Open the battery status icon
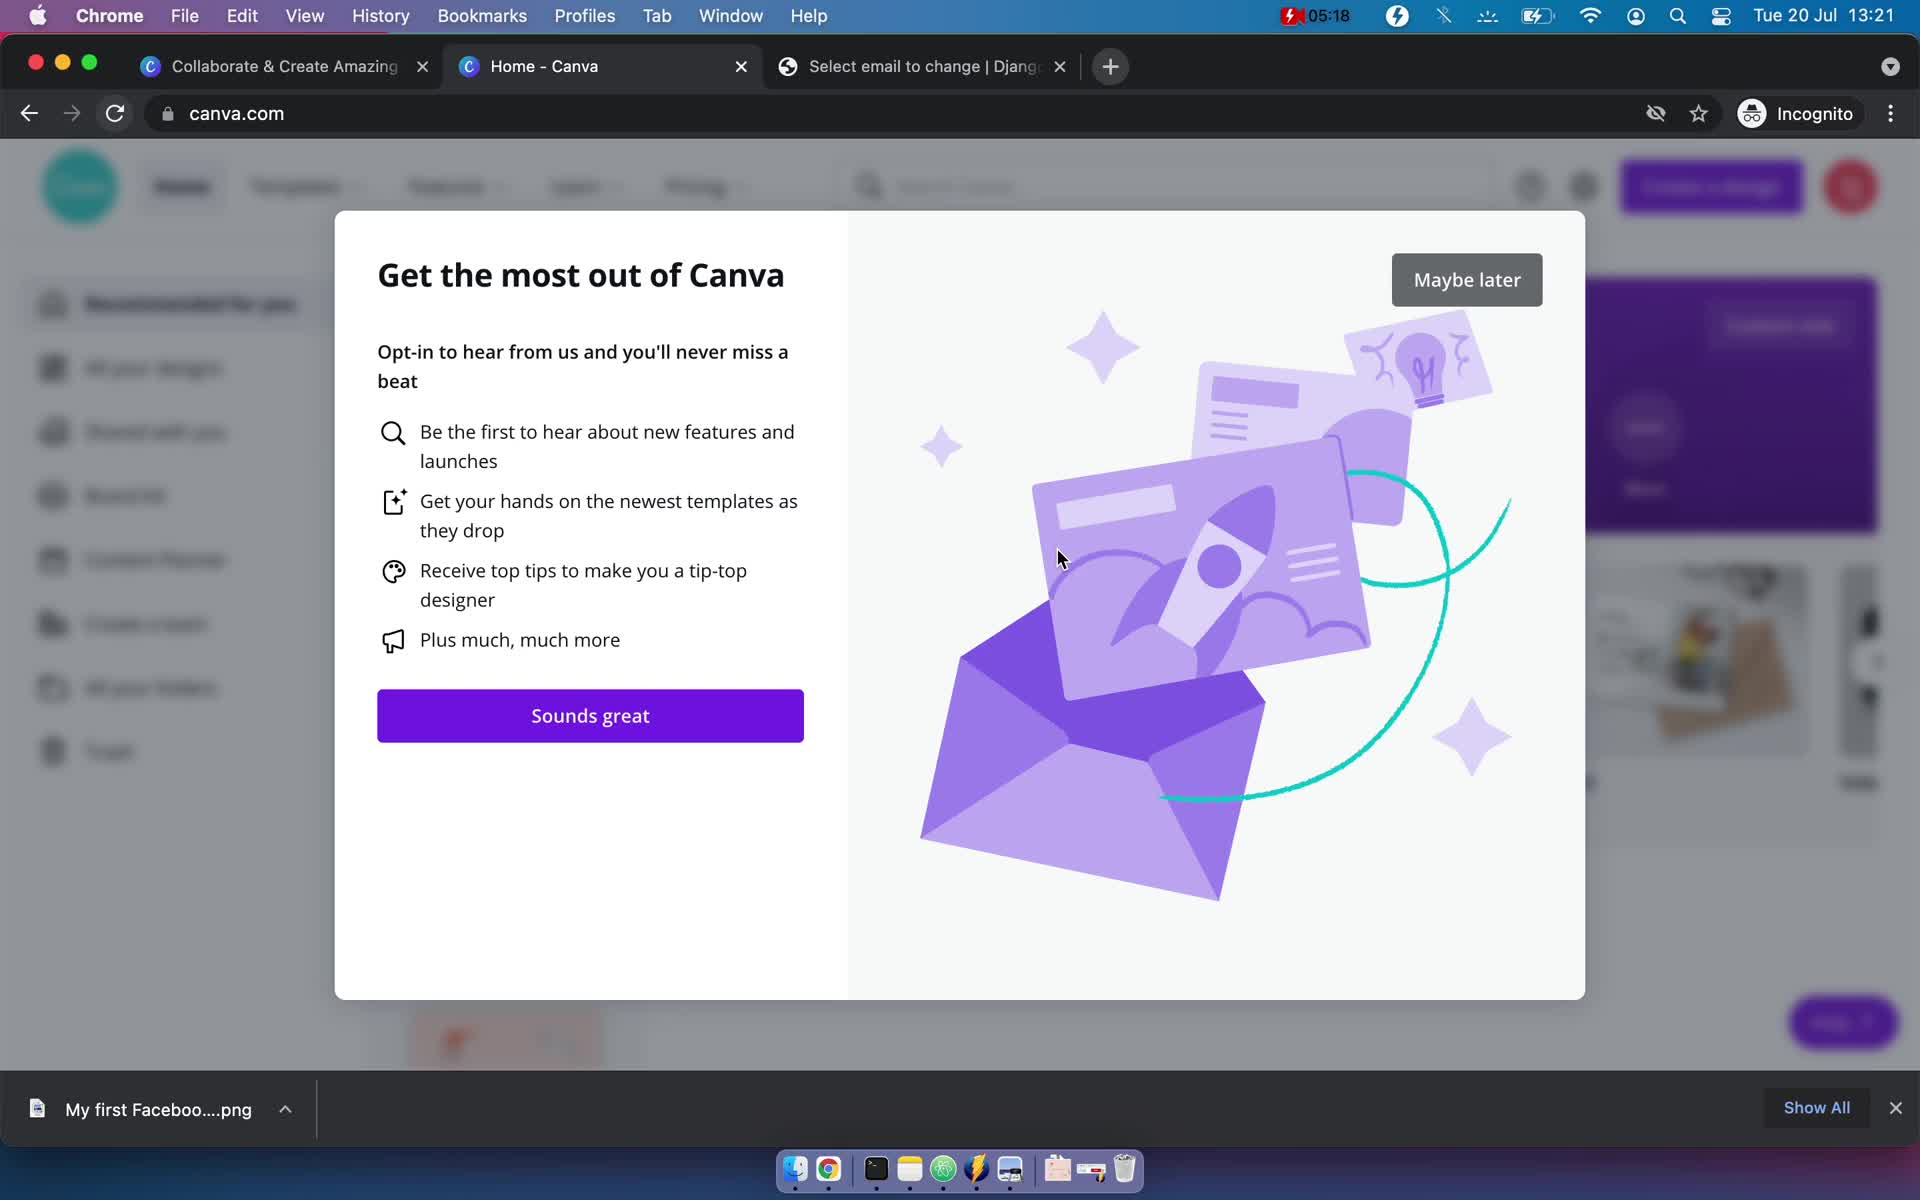Screen dimensions: 1920x1200 (1537, 16)
